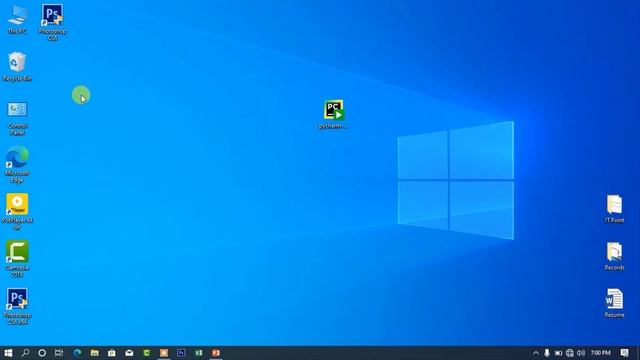
Task: Open Camtasia green taskbar icon
Action: (147, 353)
